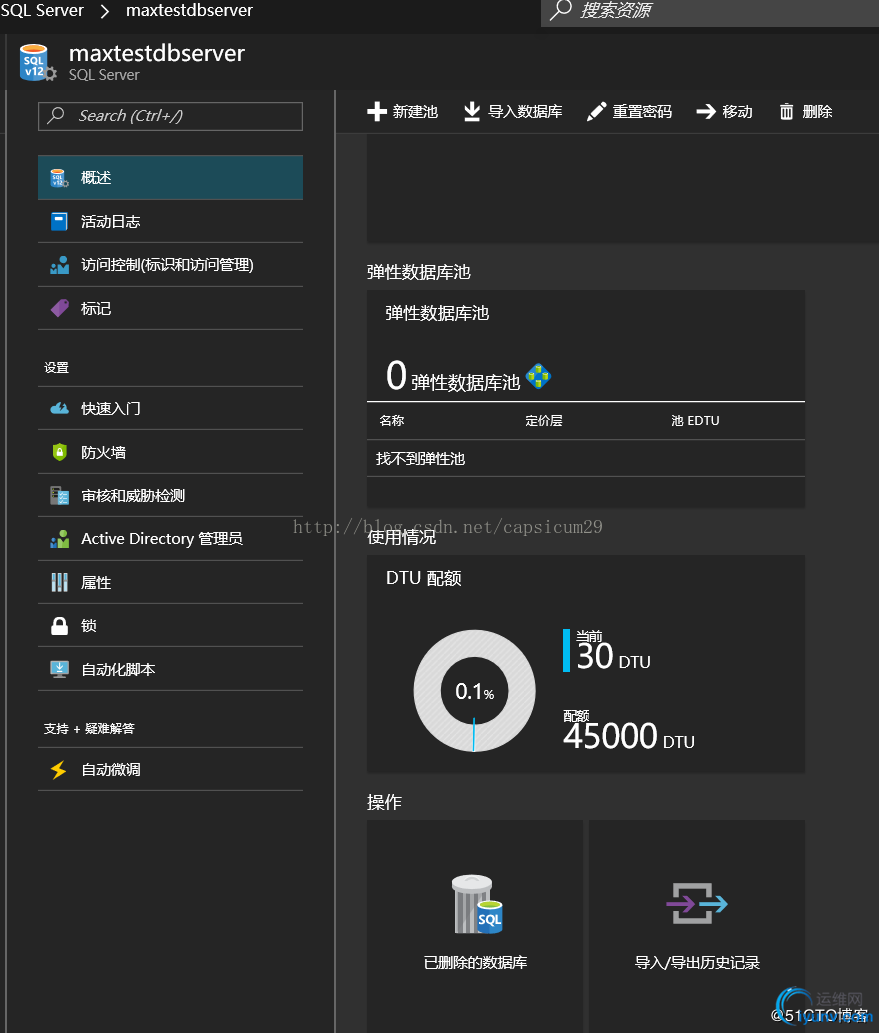The width and height of the screenshot is (879, 1033).
Task: Open the 概述 overview menu item
Action: pos(171,178)
